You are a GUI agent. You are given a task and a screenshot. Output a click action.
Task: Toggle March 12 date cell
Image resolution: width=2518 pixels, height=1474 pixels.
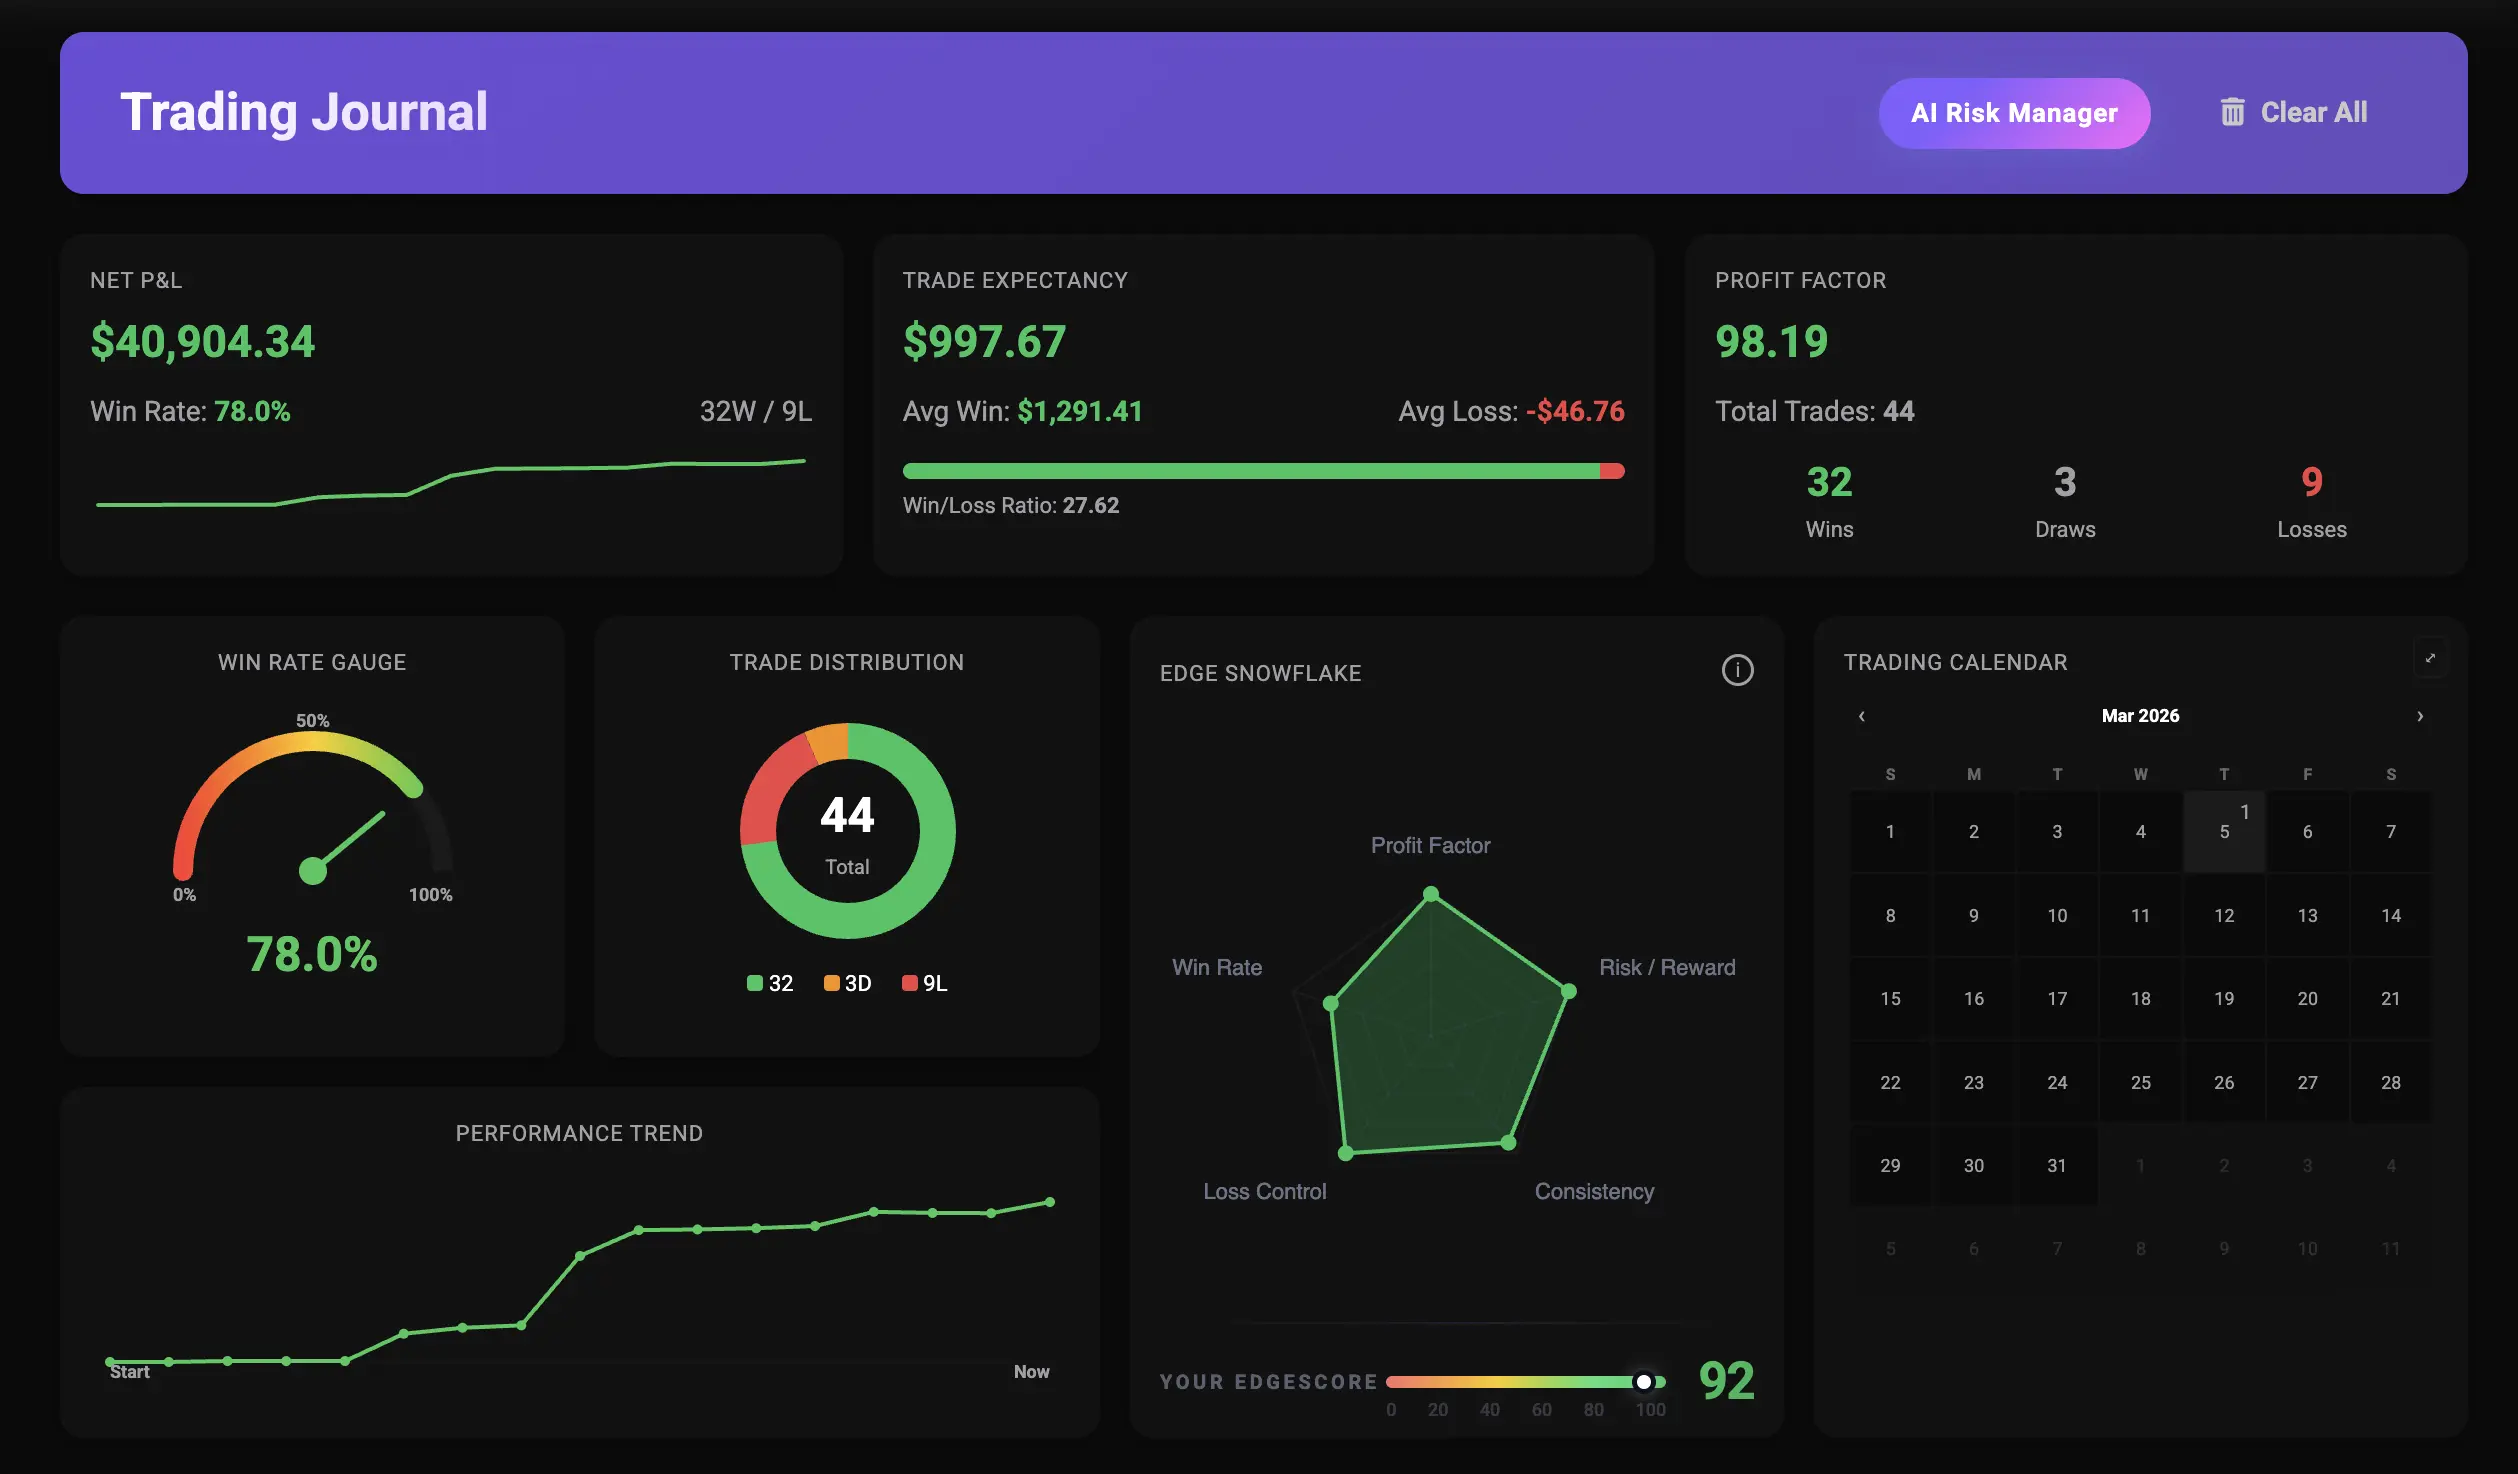[2224, 915]
